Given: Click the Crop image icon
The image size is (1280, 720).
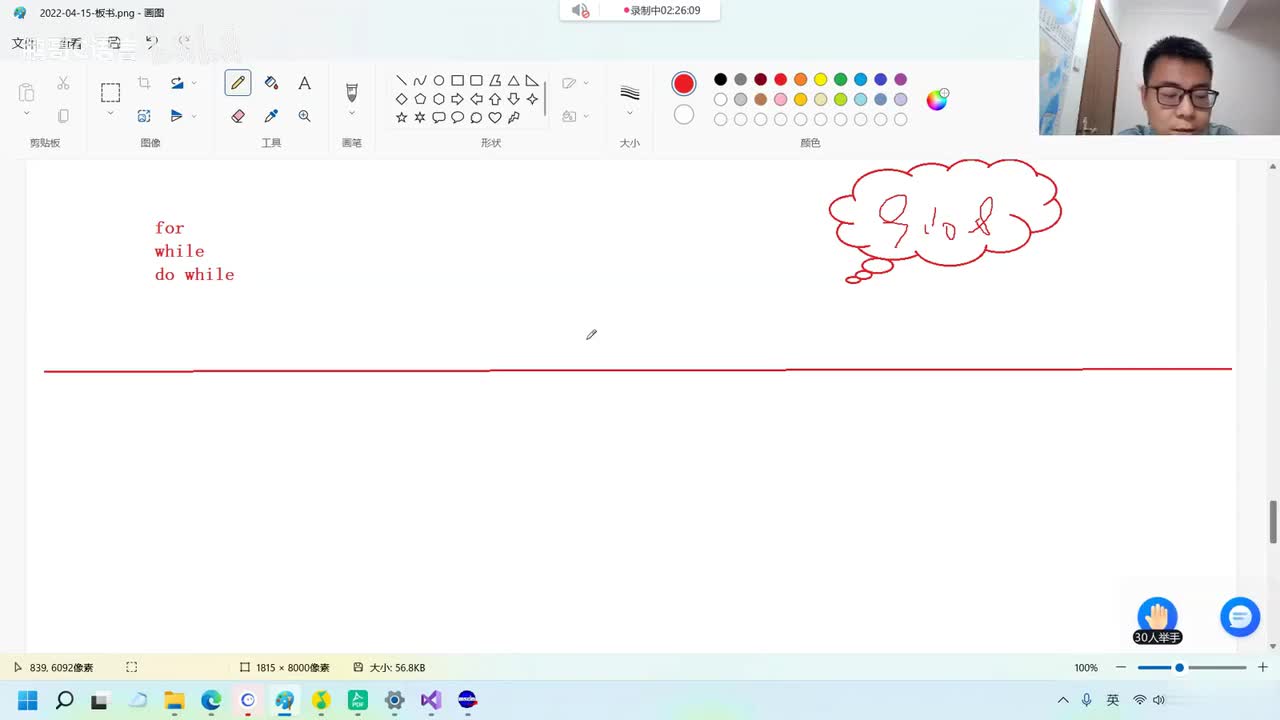Looking at the screenshot, I should (144, 83).
